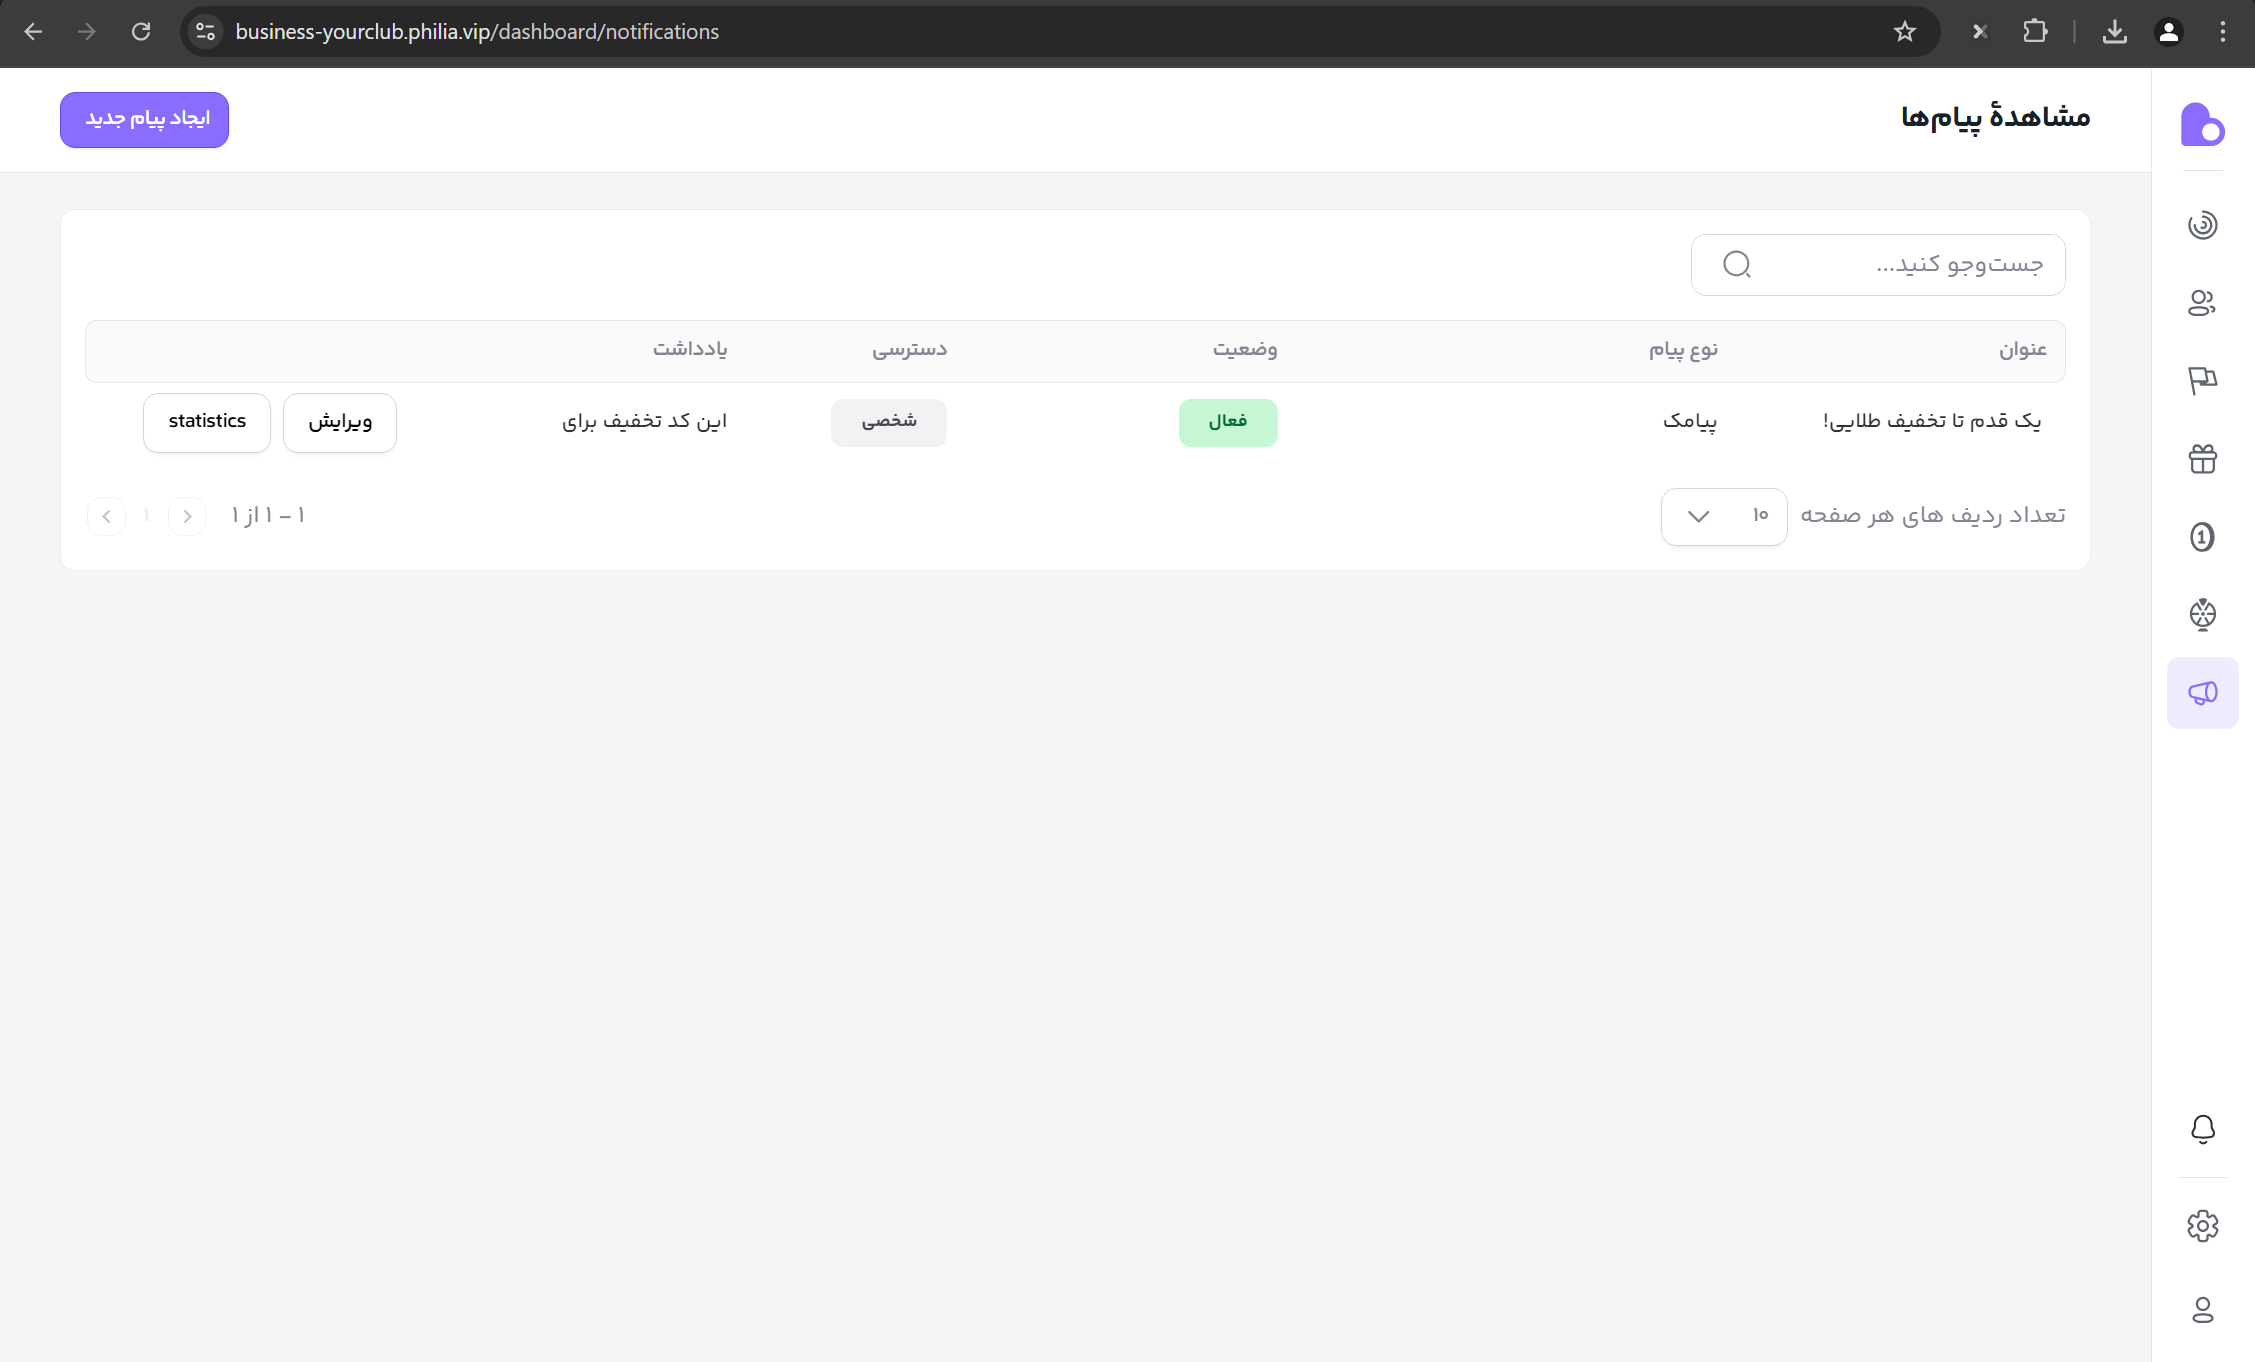Image resolution: width=2255 pixels, height=1362 pixels.
Task: Go to previous pagination page arrow
Action: tap(187, 516)
